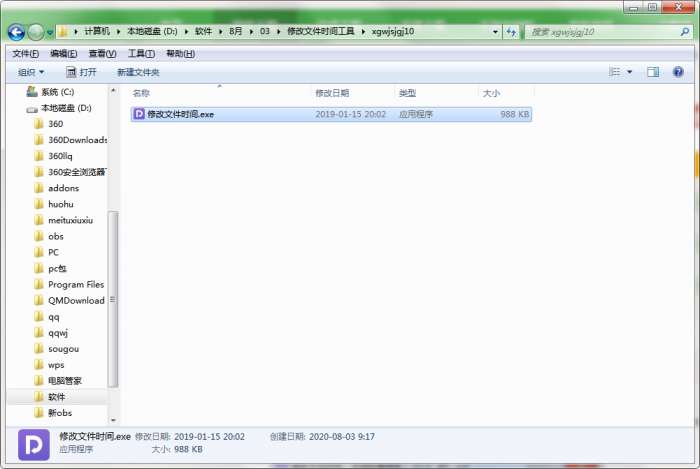Open help with the question mark icon
Screen dimensions: 700x469
coord(678,72)
